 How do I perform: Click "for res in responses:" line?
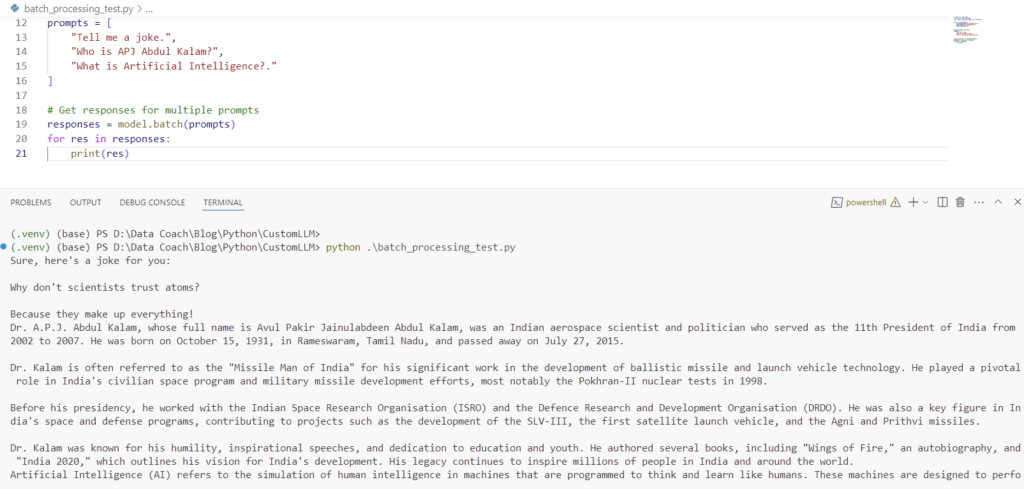click(108, 138)
